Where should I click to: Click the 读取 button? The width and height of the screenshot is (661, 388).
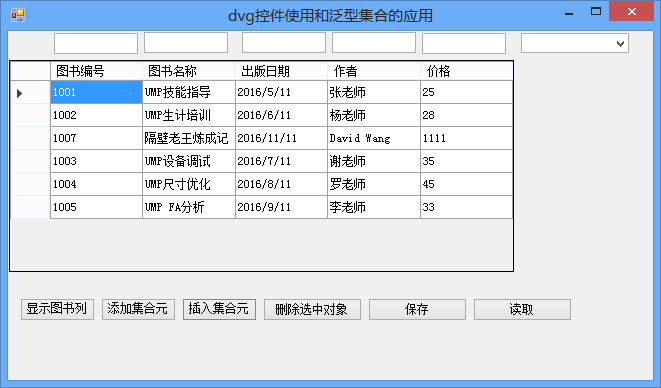click(x=522, y=309)
